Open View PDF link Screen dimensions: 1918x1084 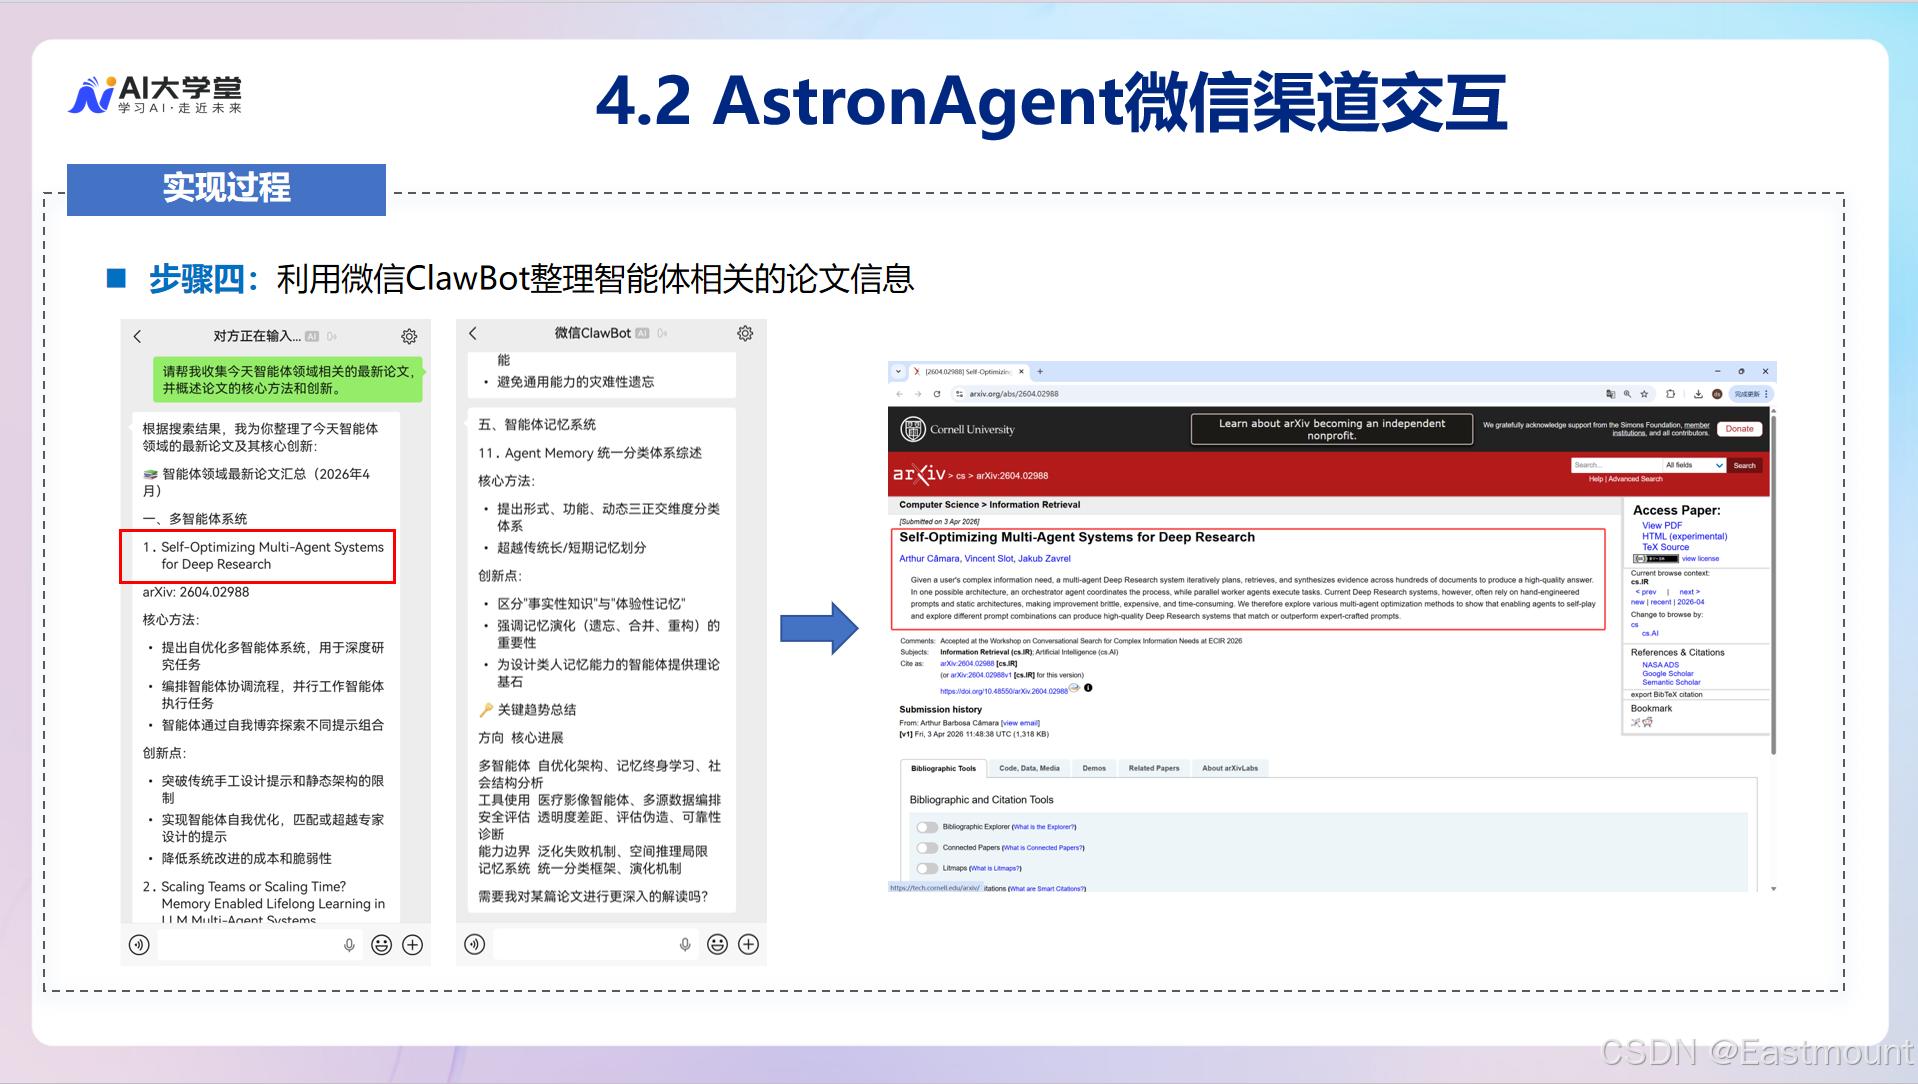1662,525
